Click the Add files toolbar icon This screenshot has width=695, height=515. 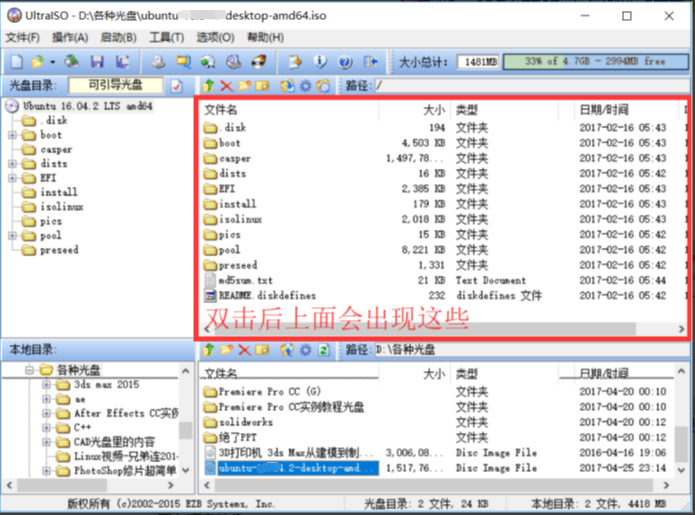295,62
